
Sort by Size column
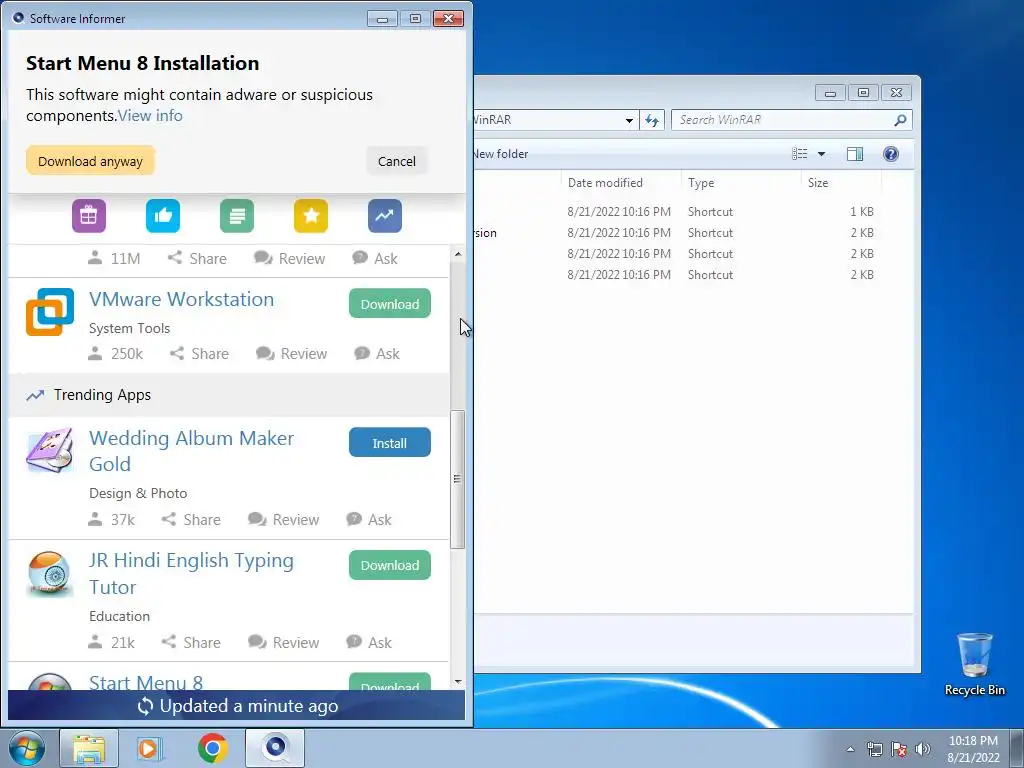[841, 183]
